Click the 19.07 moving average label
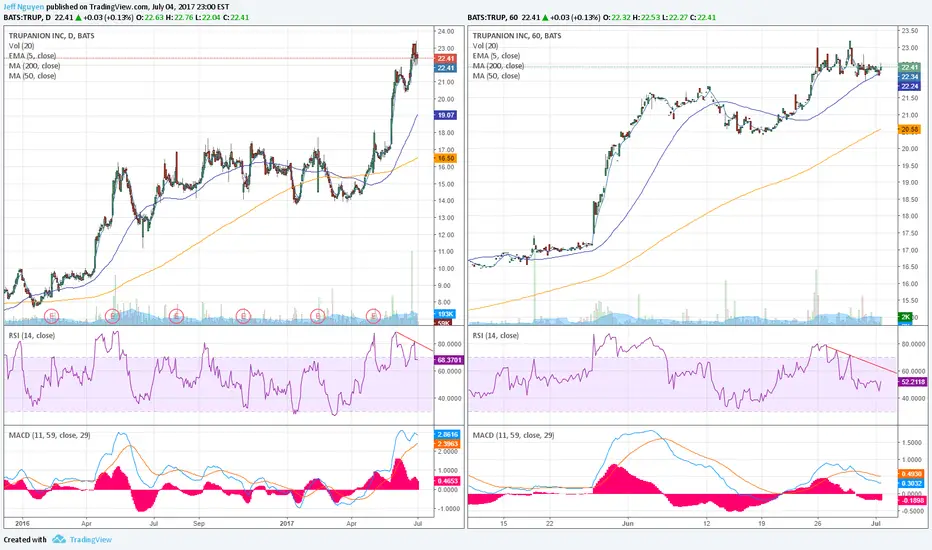The width and height of the screenshot is (932, 550). [446, 115]
